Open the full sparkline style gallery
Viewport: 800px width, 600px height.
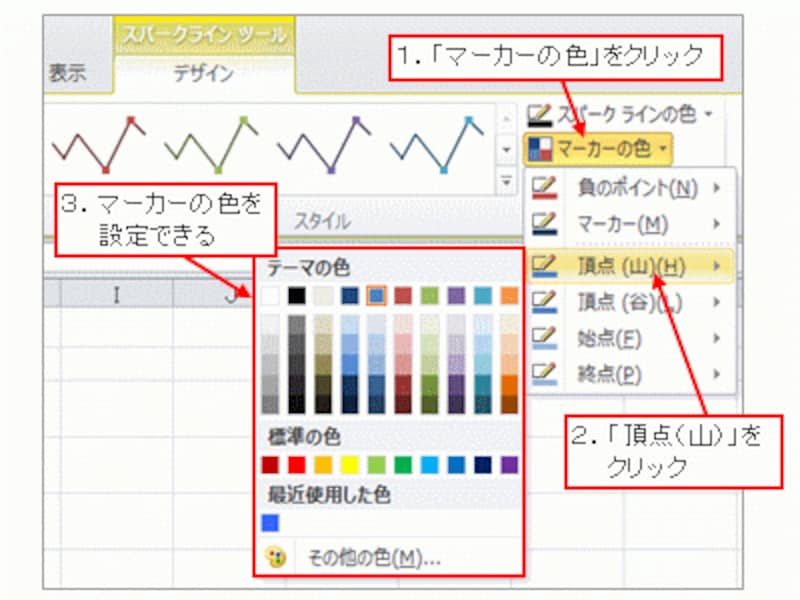tap(507, 180)
